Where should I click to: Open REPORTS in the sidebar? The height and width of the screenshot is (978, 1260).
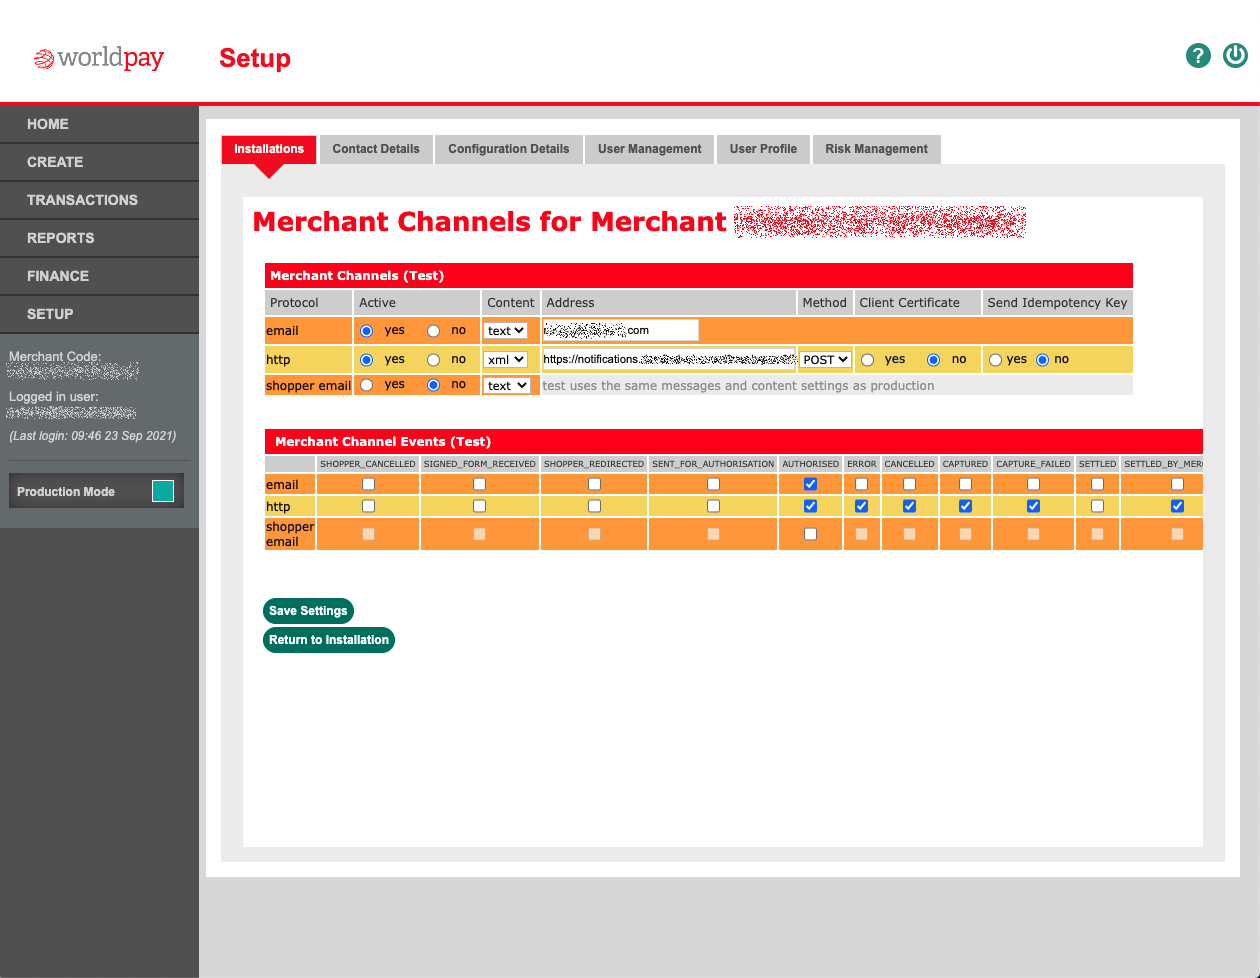tap(62, 238)
